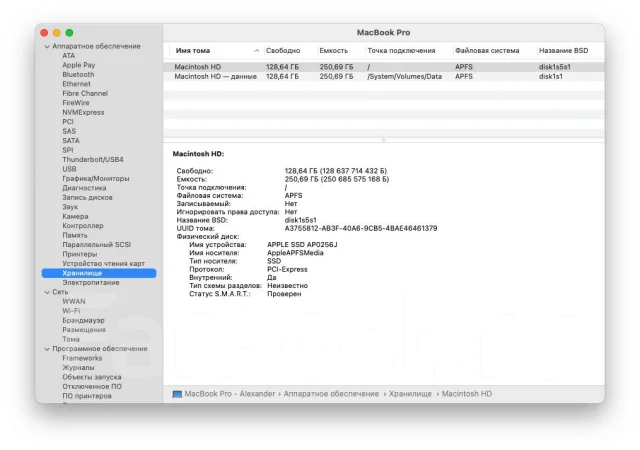Screen dimensions: 640x450
Task: Select Тома under Сеть
Action: pos(71,339)
